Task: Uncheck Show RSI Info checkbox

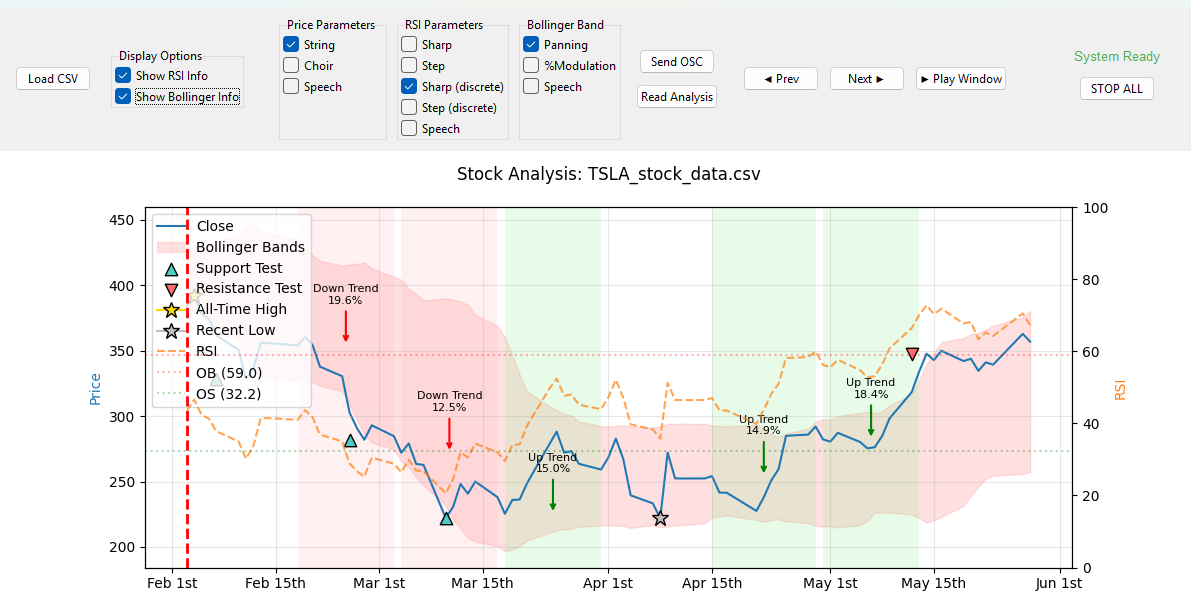Action: 123,75
